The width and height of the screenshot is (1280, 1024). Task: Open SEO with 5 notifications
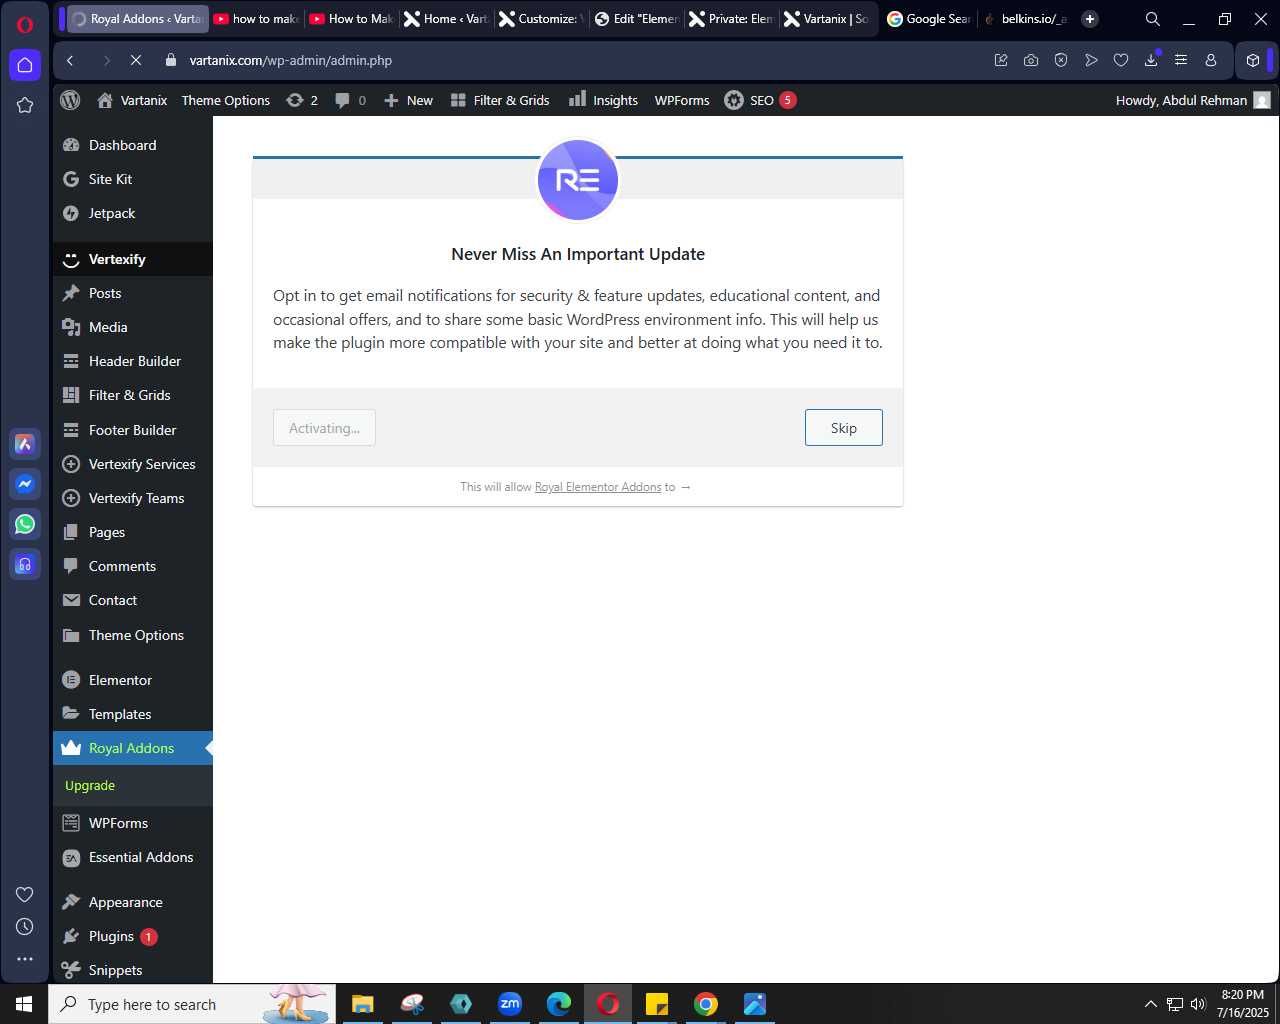pos(760,100)
